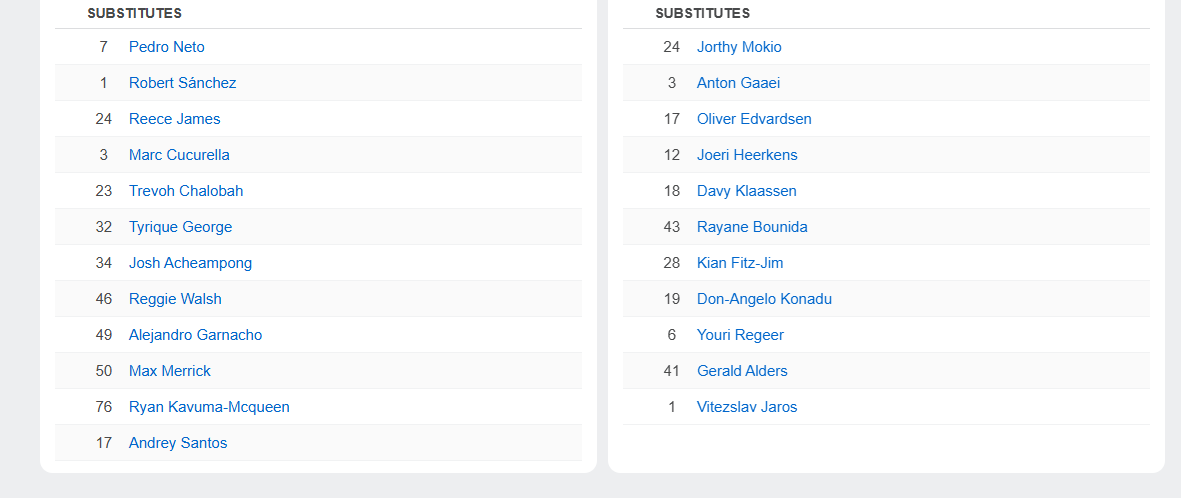The image size is (1181, 498).
Task: Open Vitezslav Jaros' profile link
Action: click(x=747, y=407)
